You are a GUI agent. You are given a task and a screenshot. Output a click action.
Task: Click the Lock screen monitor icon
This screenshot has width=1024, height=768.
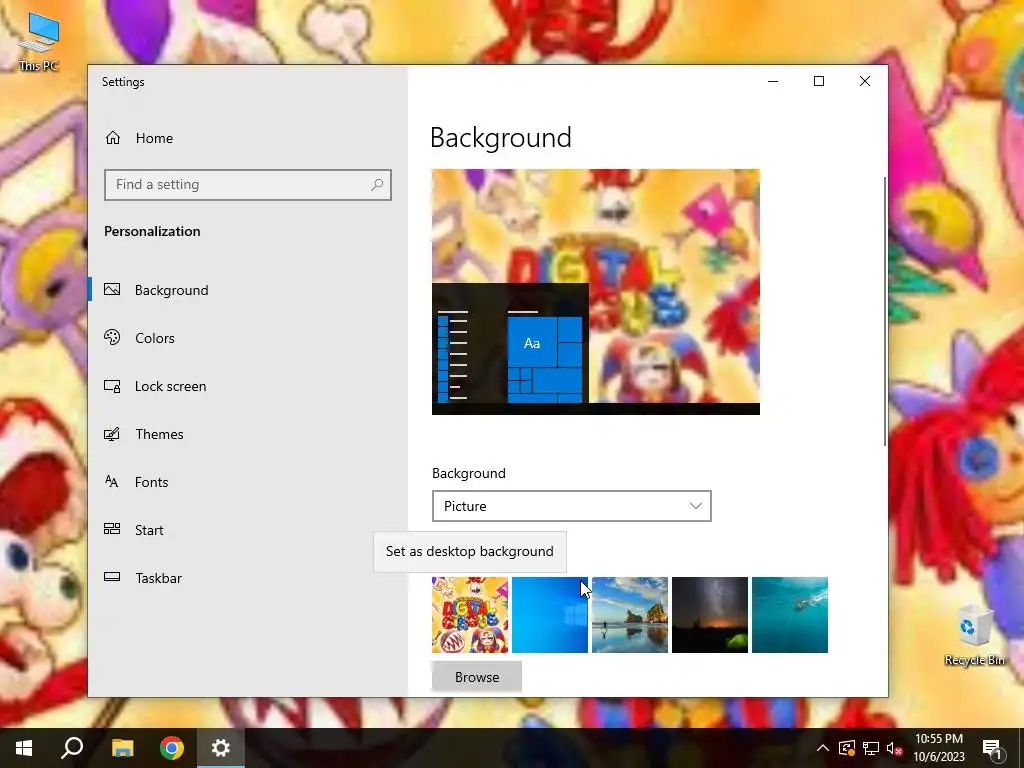(112, 386)
